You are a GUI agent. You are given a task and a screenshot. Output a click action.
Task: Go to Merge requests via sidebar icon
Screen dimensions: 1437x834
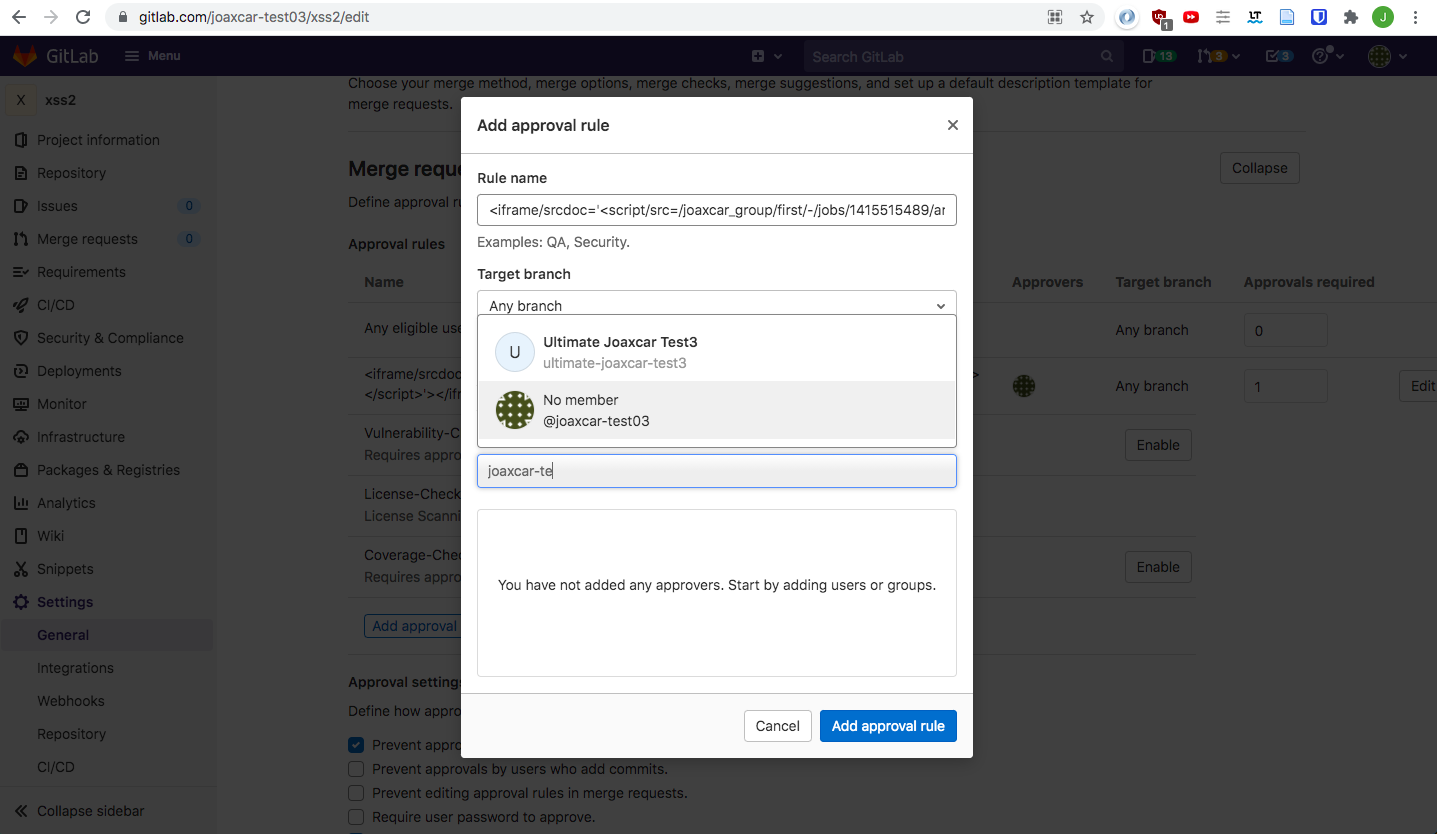click(20, 239)
